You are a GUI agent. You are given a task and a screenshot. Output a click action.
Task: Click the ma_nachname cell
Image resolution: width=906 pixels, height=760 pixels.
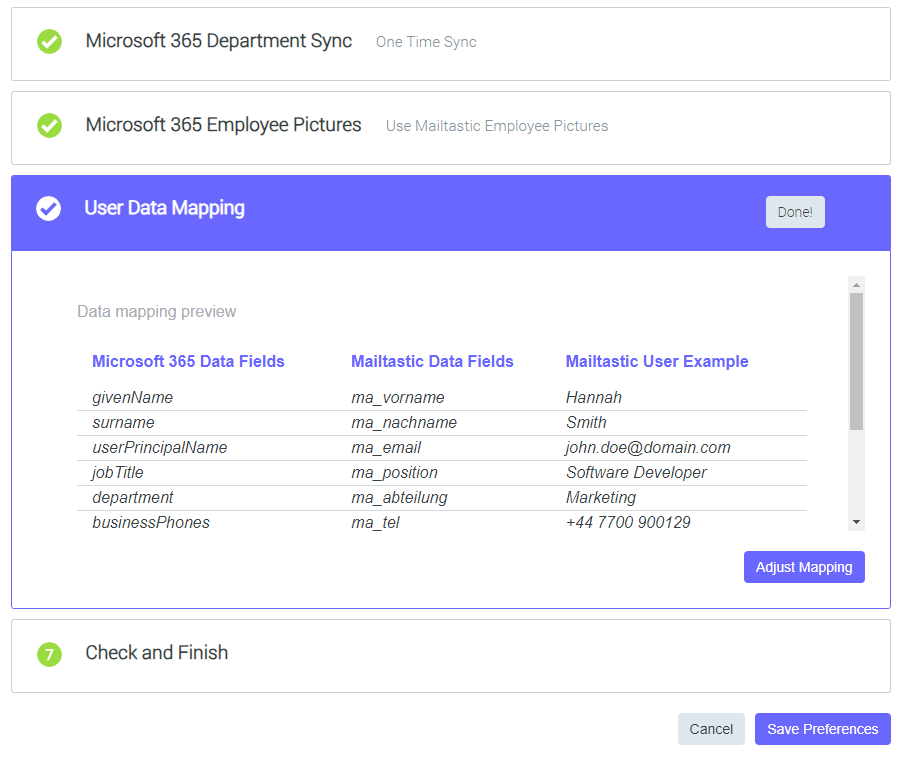click(x=404, y=422)
